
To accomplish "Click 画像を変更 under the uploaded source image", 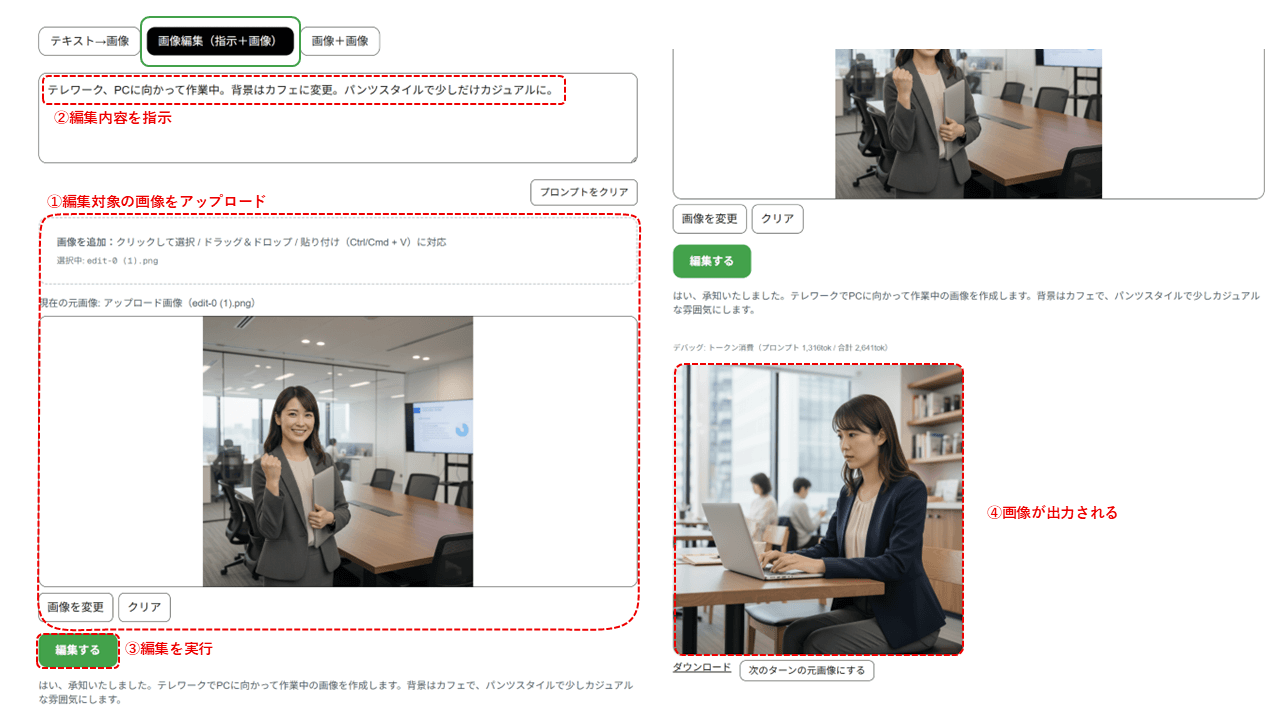I will (75, 607).
